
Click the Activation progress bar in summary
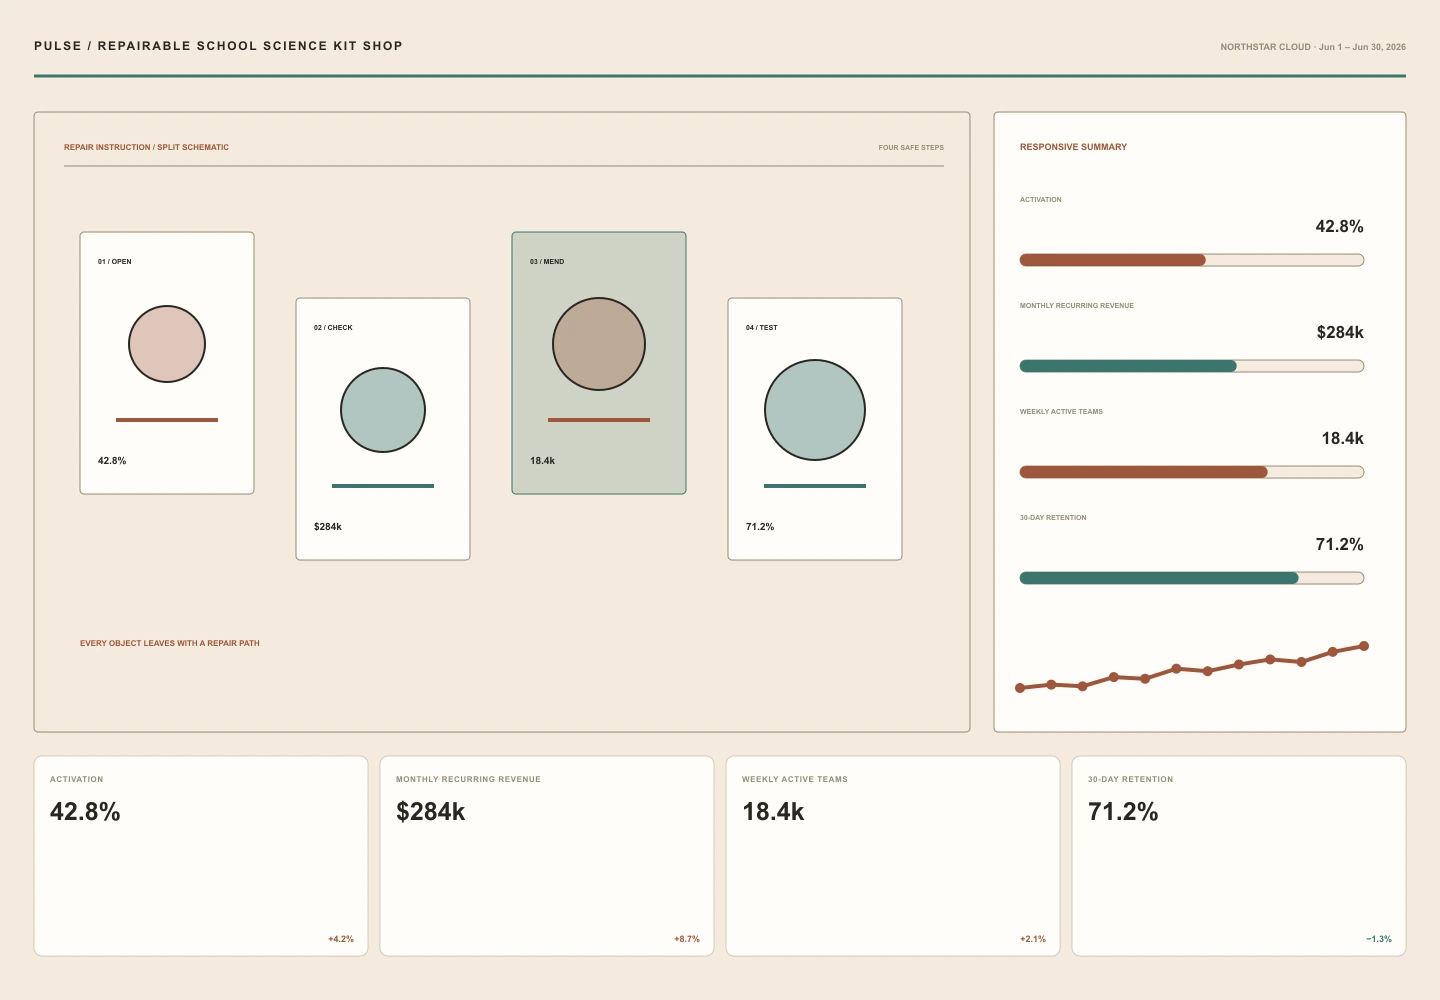pos(1192,260)
